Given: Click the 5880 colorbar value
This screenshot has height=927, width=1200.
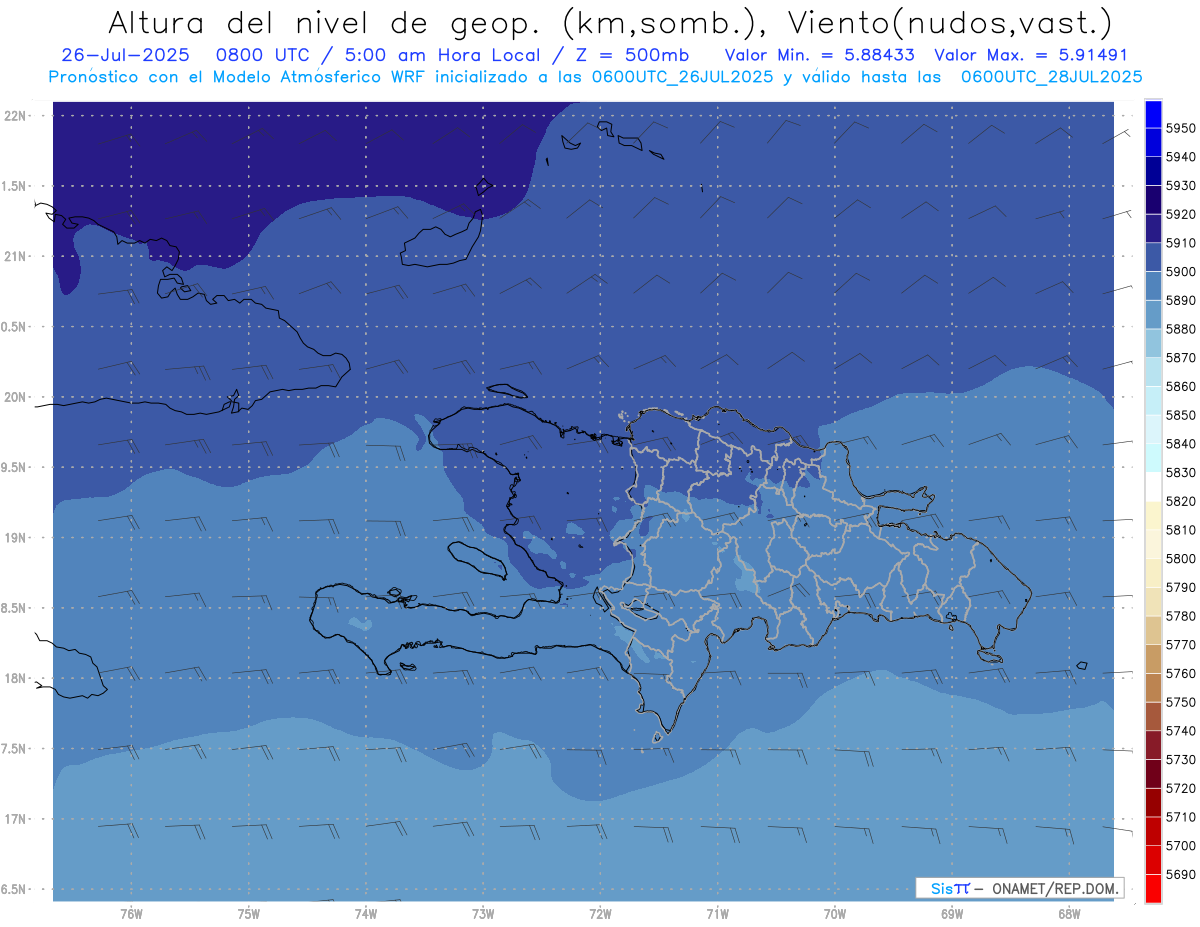Looking at the screenshot, I should coord(1181,329).
